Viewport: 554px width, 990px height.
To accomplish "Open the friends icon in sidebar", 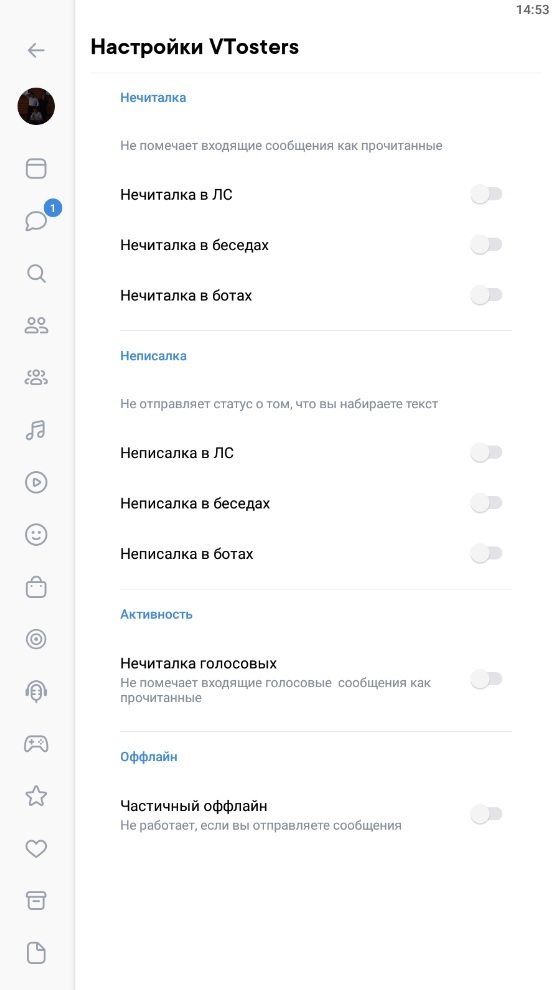I will (x=36, y=326).
